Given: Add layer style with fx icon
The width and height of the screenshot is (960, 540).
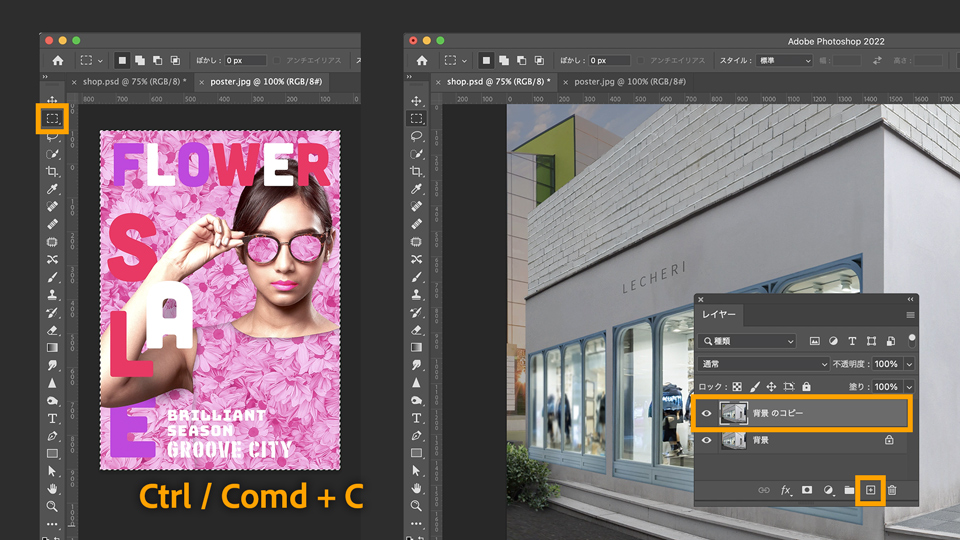Looking at the screenshot, I should (786, 490).
